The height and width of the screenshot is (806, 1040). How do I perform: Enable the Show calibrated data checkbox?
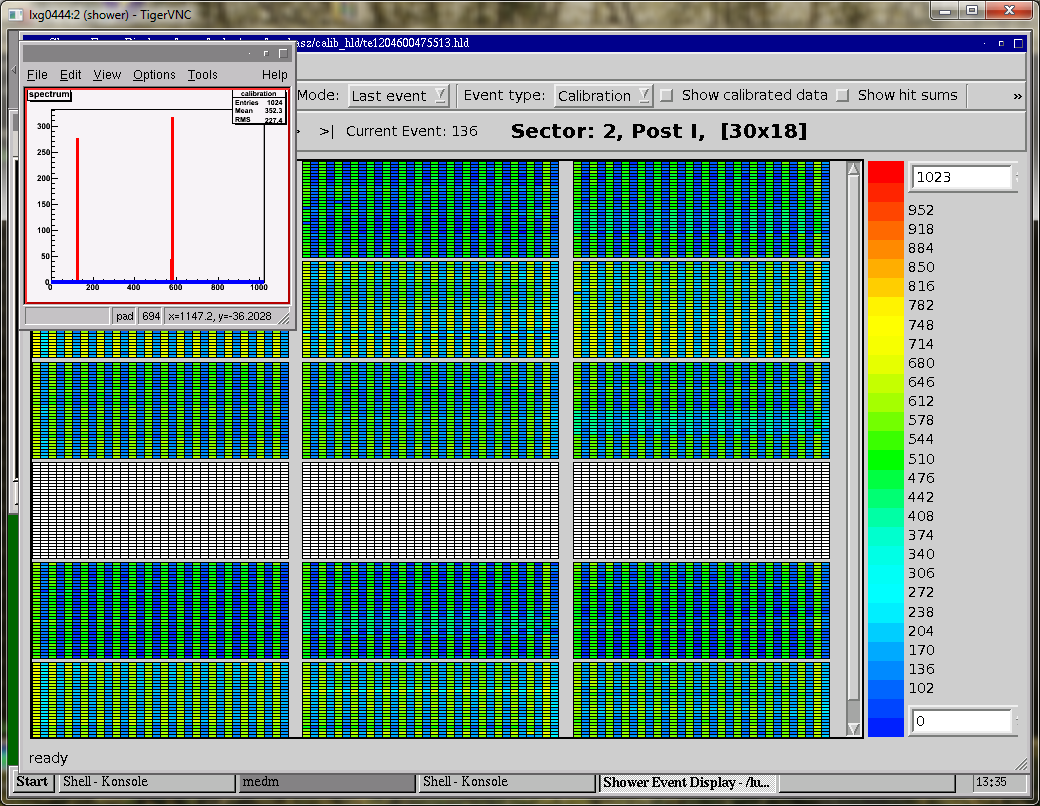(x=667, y=96)
